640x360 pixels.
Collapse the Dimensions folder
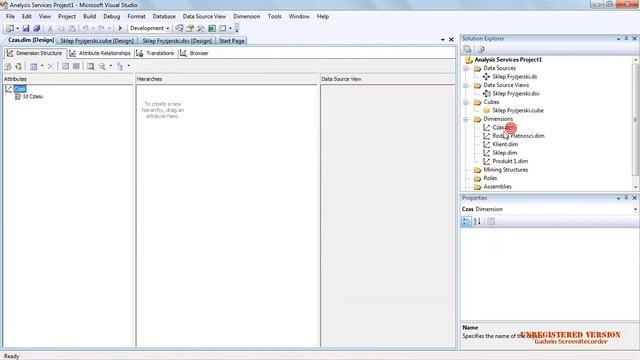(x=466, y=119)
